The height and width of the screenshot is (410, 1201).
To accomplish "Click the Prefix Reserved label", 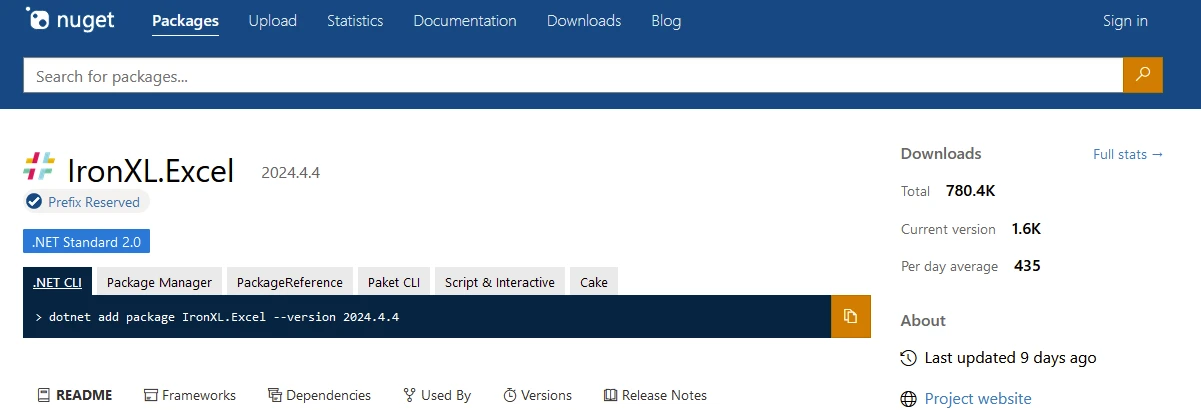I will point(94,202).
